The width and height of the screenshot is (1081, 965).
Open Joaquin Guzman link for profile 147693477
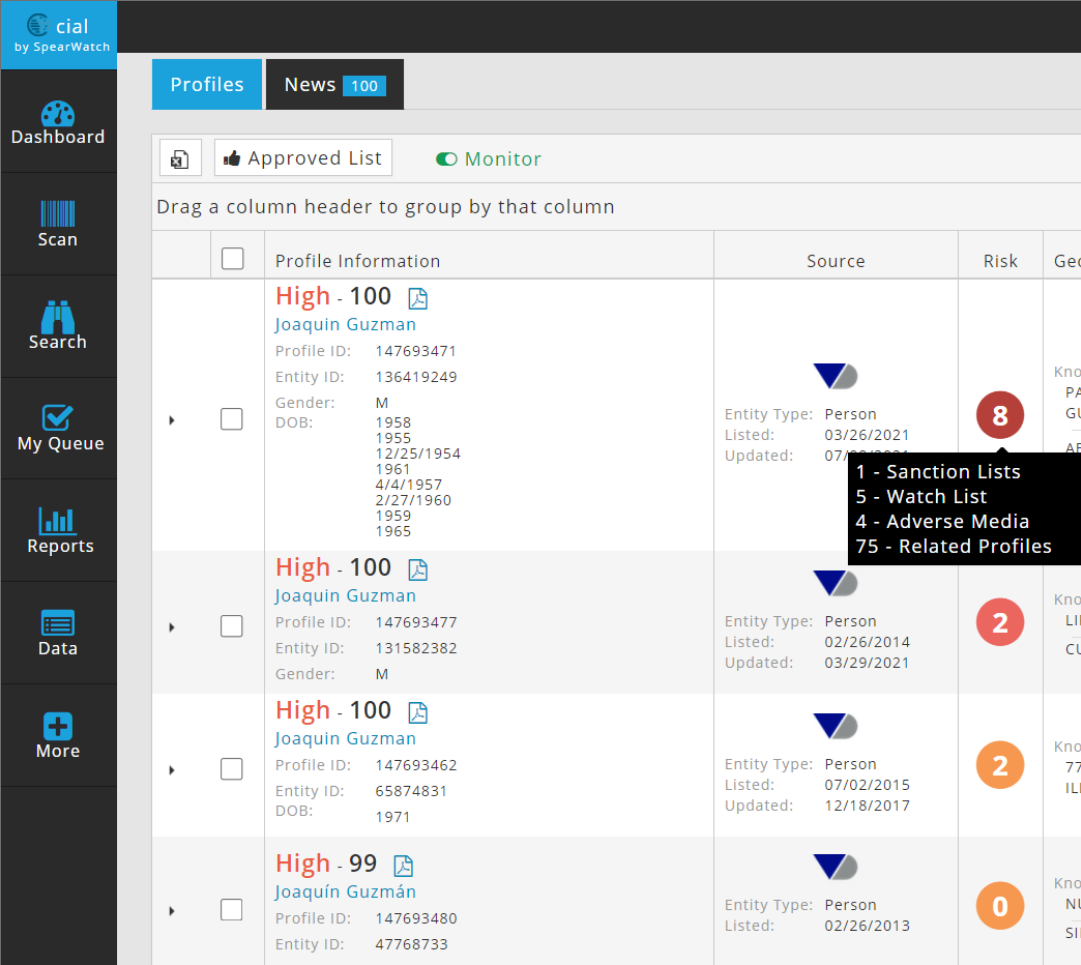pos(345,596)
